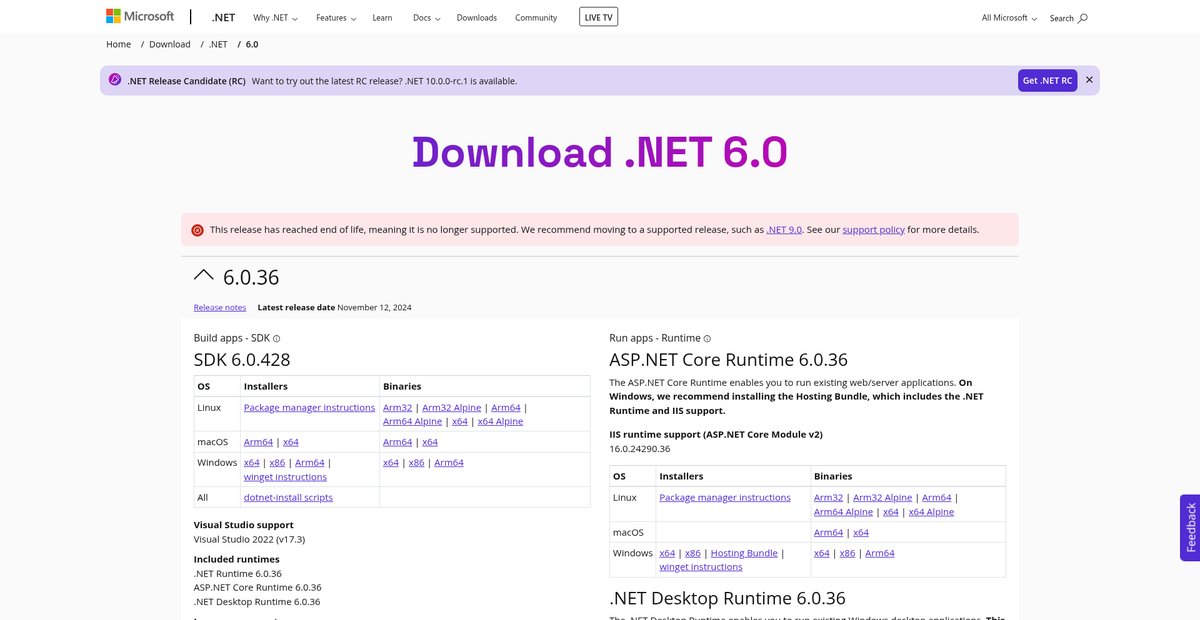Open Downloads in the top navigation
The width and height of the screenshot is (1200, 620).
pyautogui.click(x=477, y=18)
